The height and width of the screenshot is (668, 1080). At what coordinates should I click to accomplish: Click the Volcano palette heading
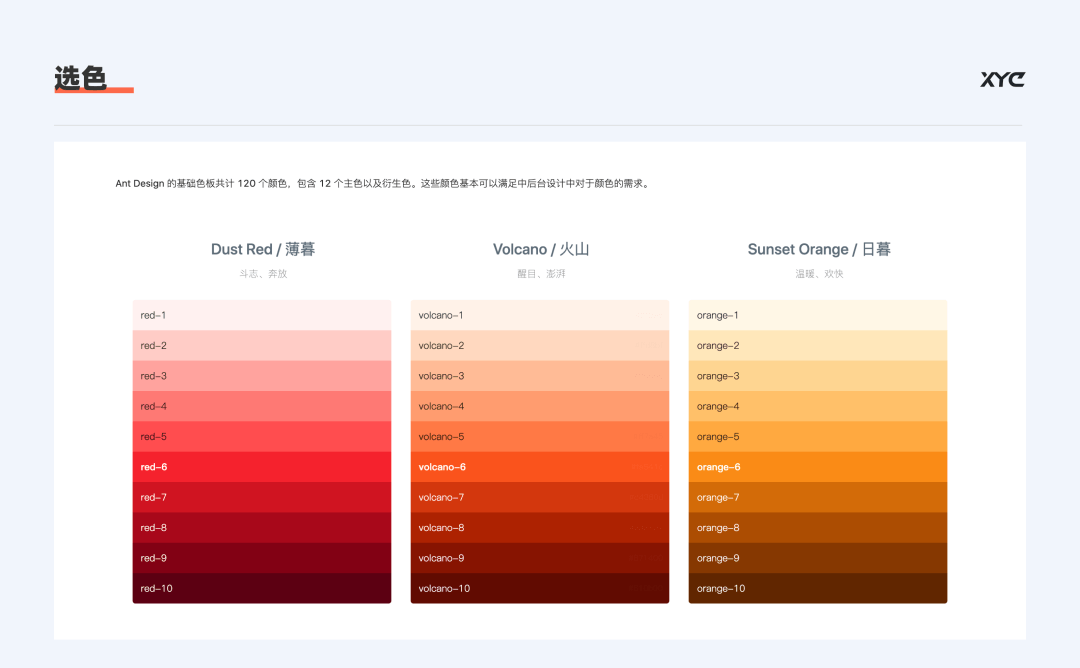(541, 249)
